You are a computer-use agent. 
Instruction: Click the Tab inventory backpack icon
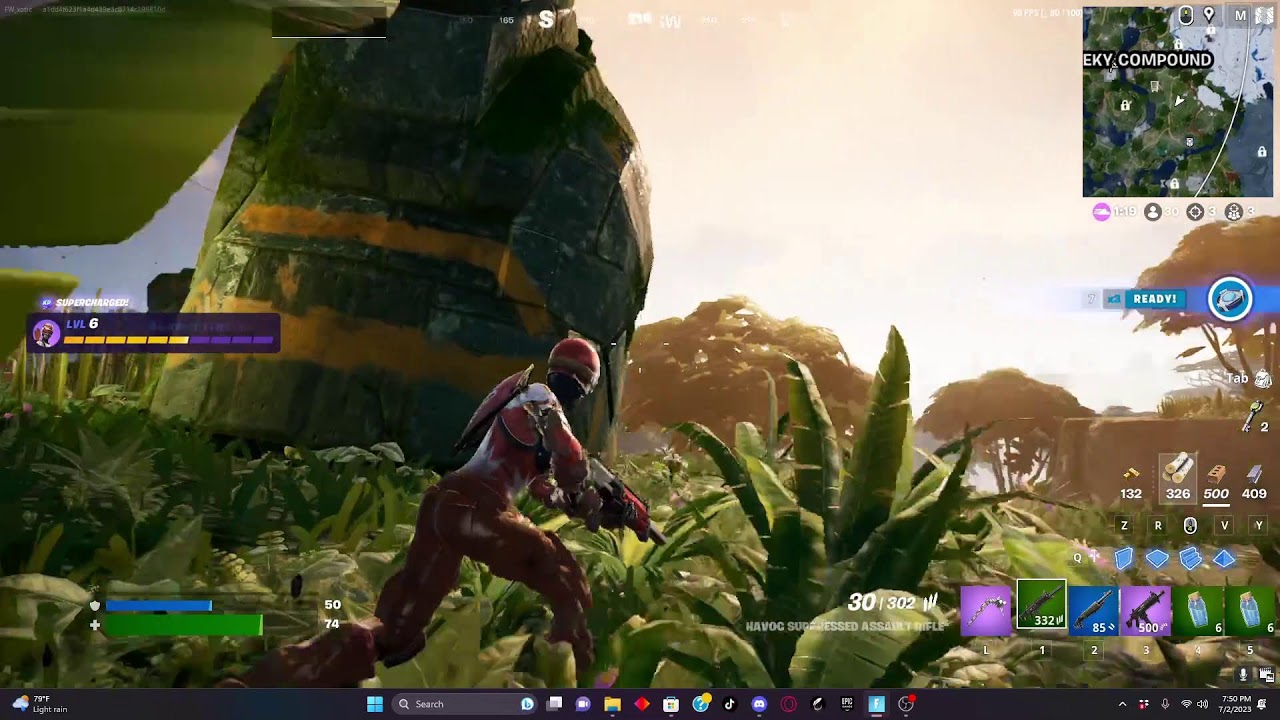(1262, 379)
